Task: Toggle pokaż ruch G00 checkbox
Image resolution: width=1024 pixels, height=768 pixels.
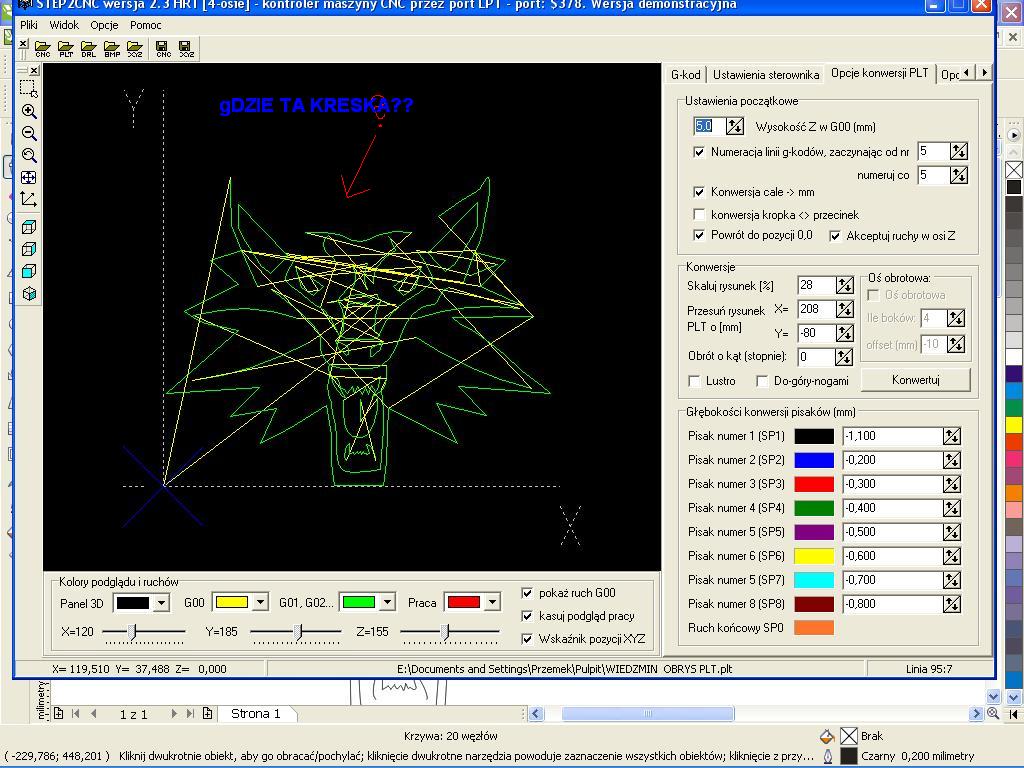Action: tap(527, 593)
